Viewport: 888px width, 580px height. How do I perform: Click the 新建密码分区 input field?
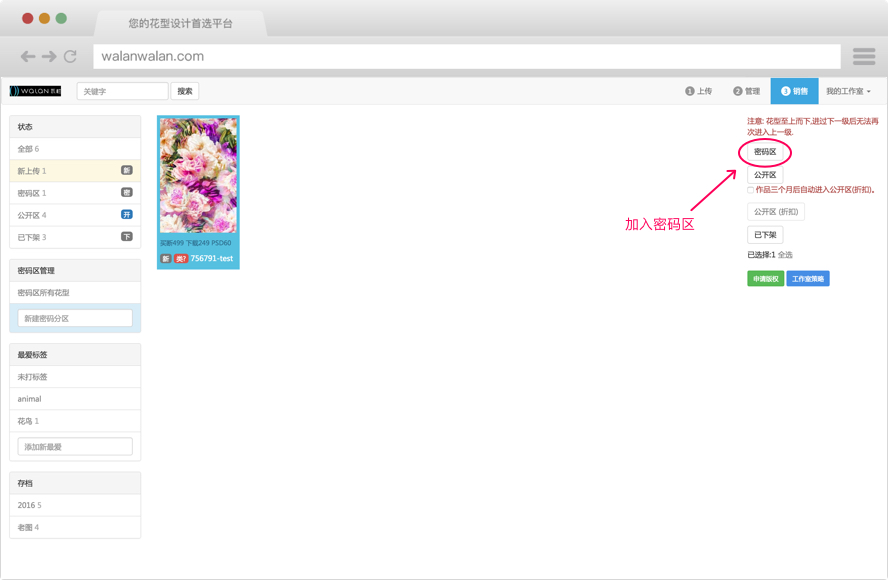pos(75,318)
